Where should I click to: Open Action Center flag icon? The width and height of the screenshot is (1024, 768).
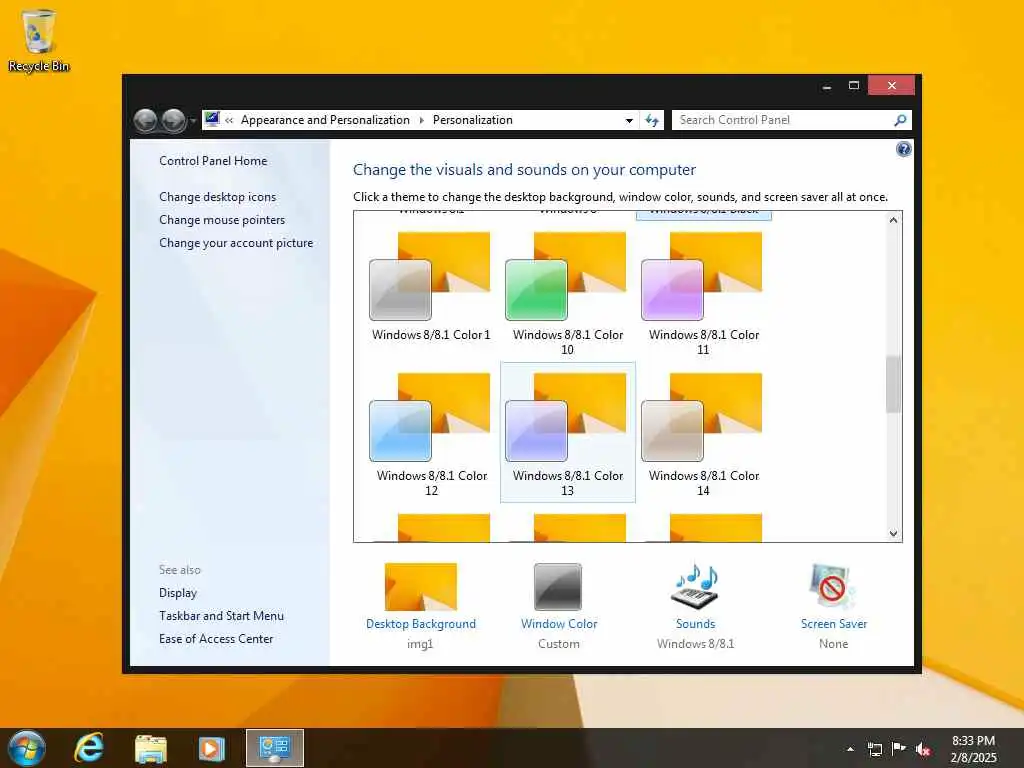point(899,748)
